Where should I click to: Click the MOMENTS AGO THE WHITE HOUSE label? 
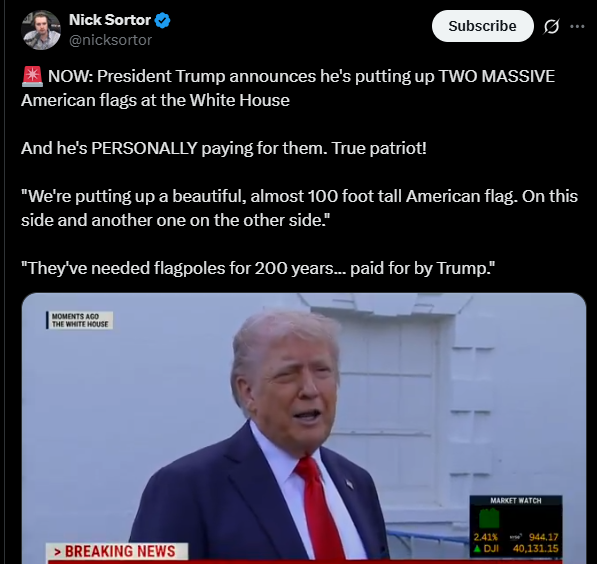(x=80, y=320)
